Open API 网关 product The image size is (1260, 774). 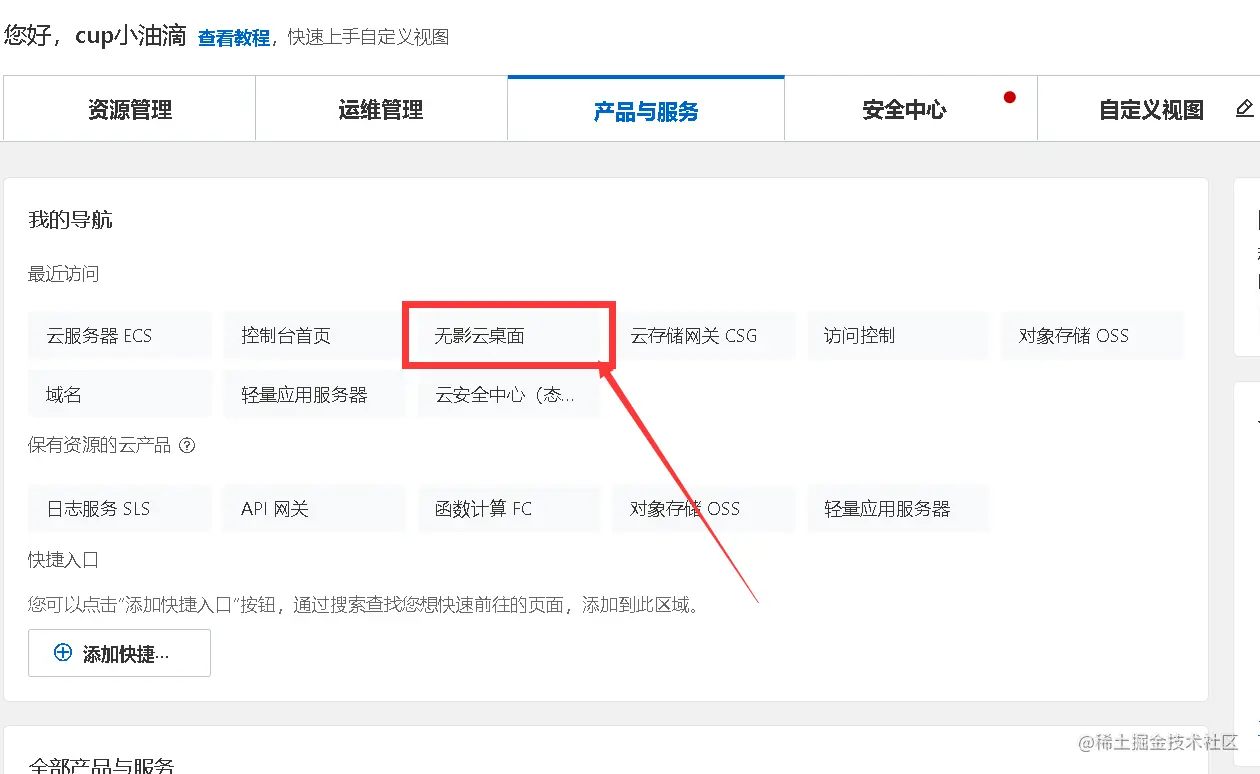tap(314, 509)
